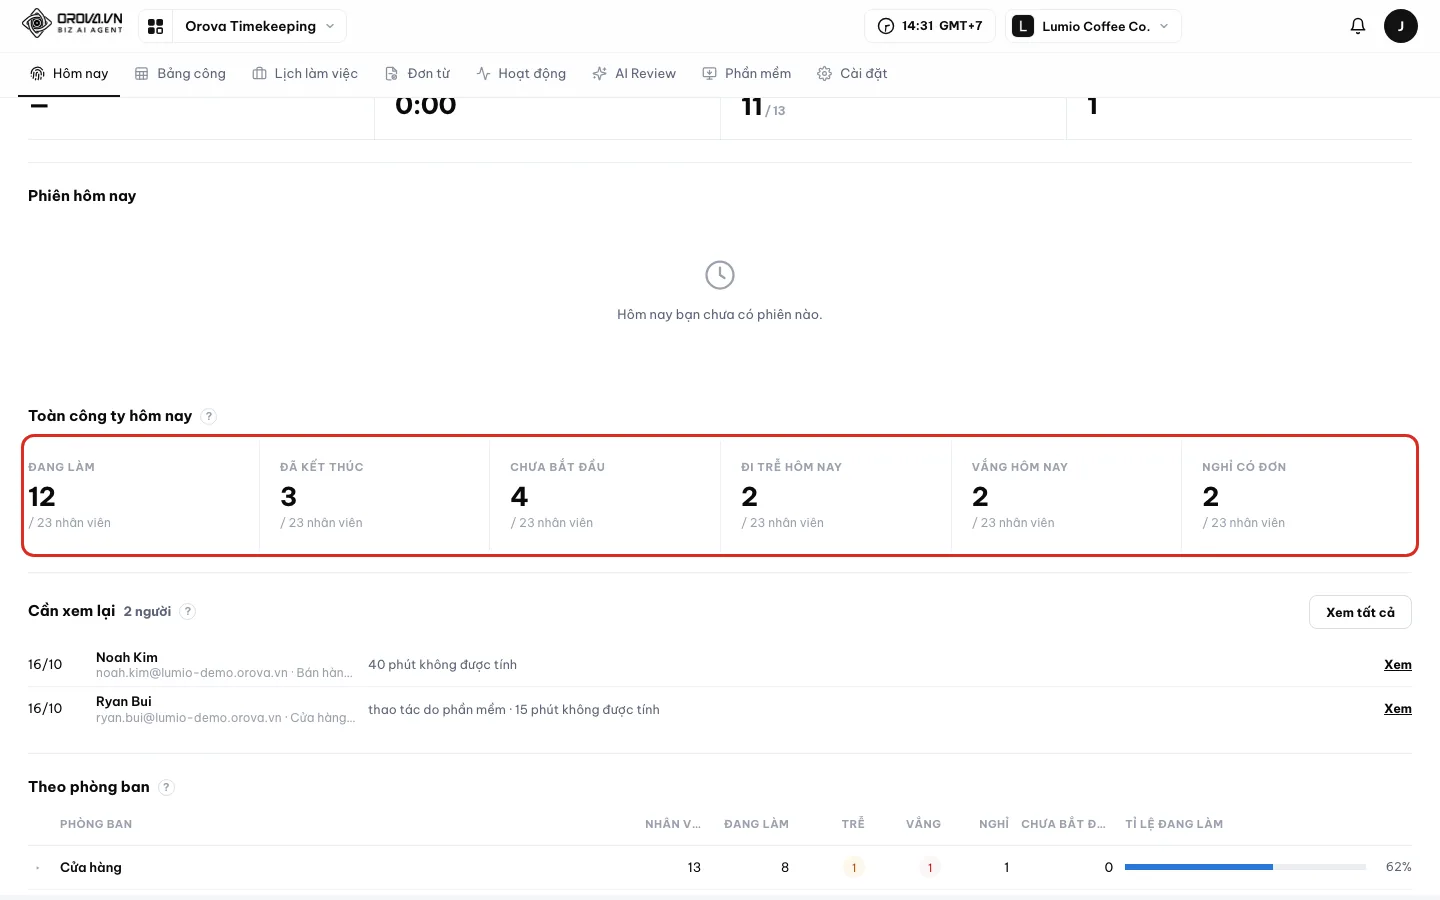Image resolution: width=1440 pixels, height=900 pixels.
Task: Click the late count badge for Cửa hàng
Action: (854, 867)
